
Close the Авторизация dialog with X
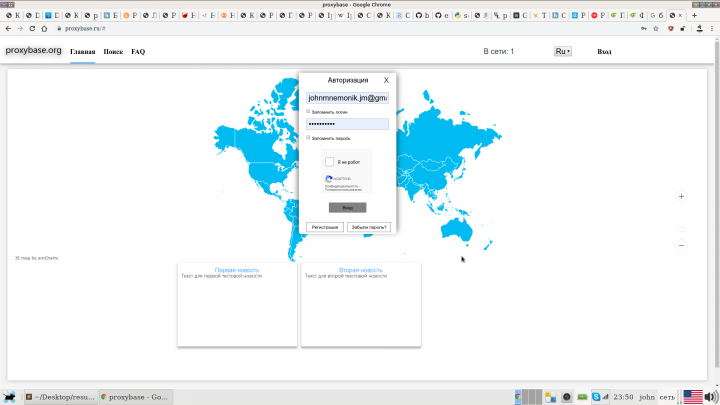386,80
